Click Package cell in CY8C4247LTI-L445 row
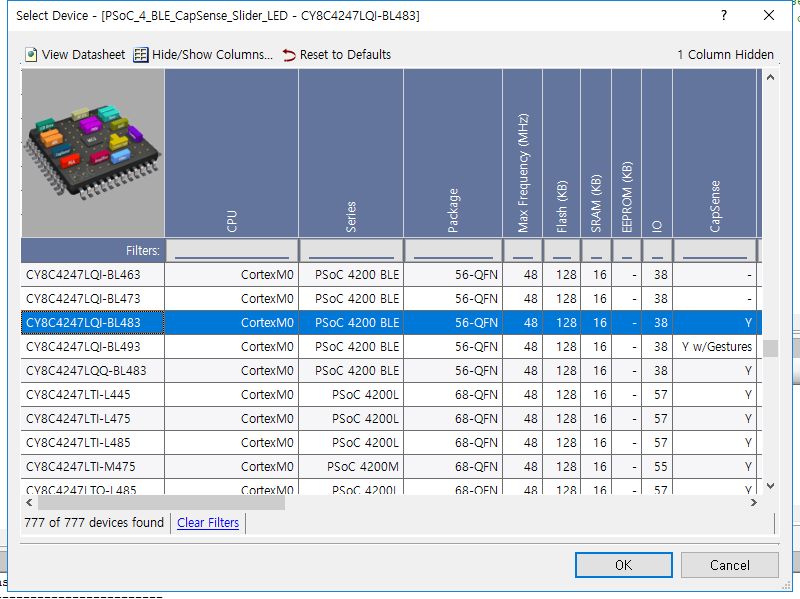The height and width of the screenshot is (599, 800). coord(453,394)
